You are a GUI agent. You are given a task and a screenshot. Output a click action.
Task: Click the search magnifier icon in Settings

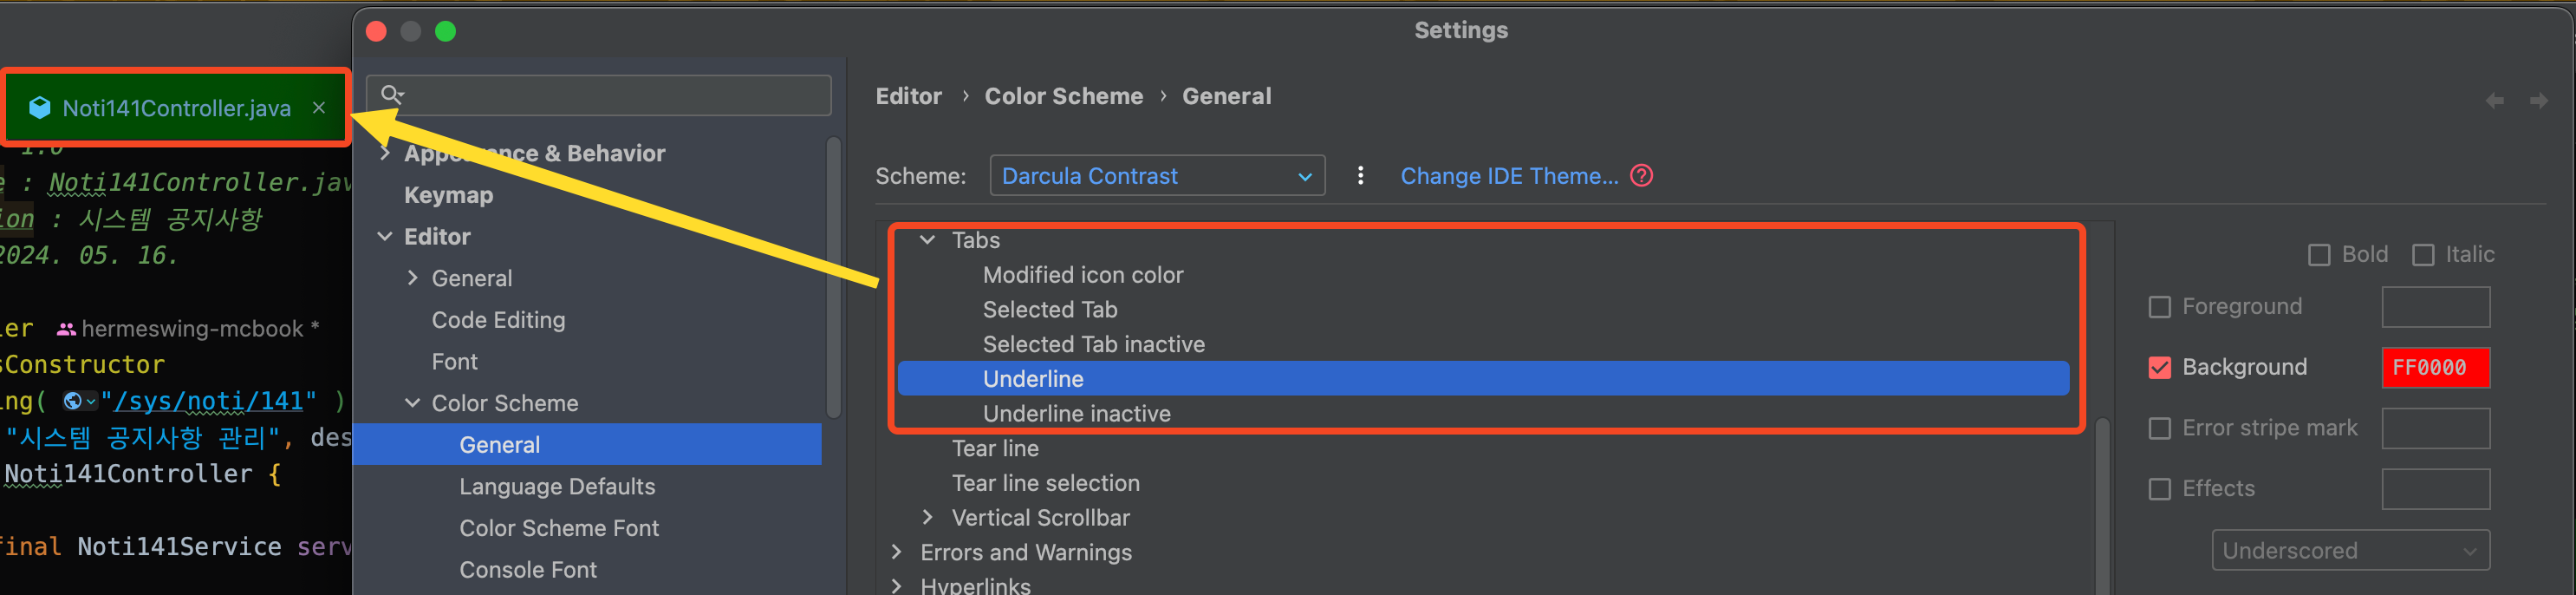click(x=392, y=95)
